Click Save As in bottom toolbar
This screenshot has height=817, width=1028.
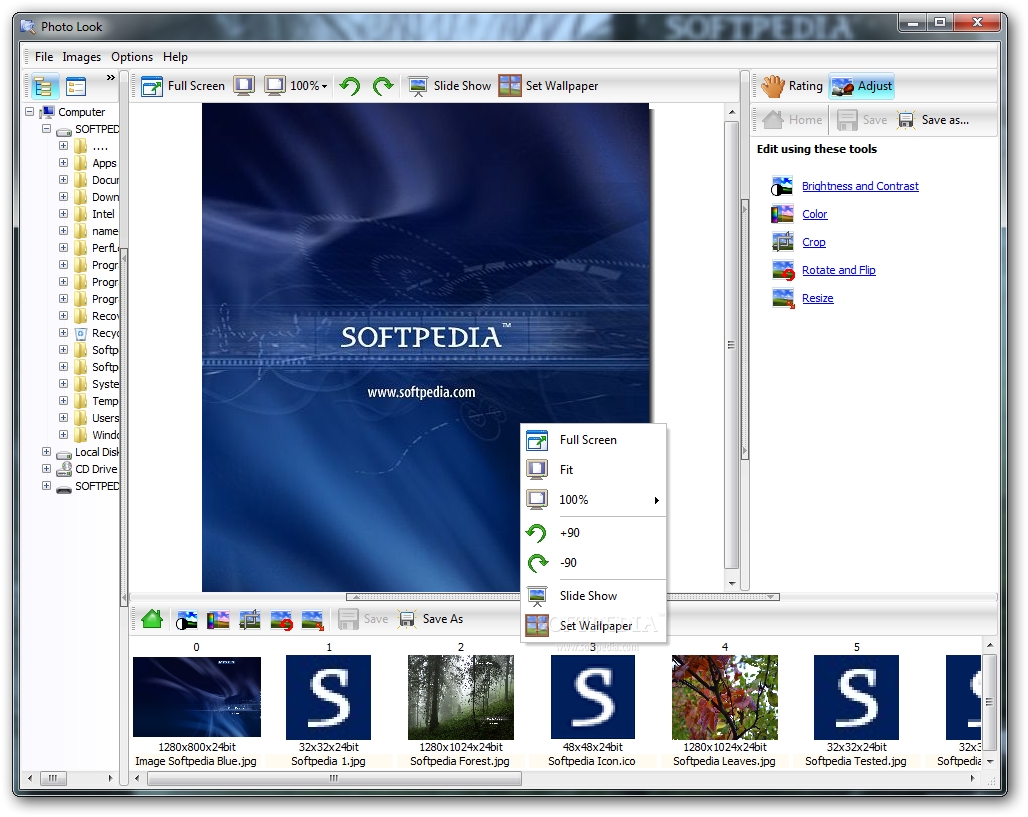coord(430,619)
